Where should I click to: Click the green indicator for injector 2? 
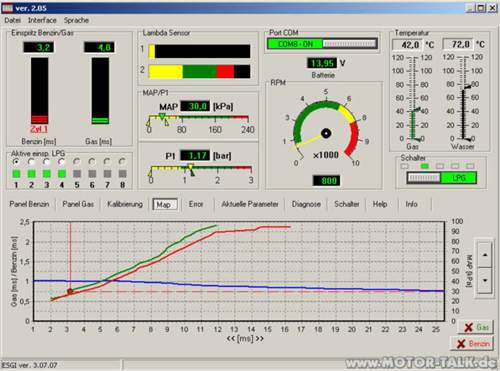tap(31, 174)
